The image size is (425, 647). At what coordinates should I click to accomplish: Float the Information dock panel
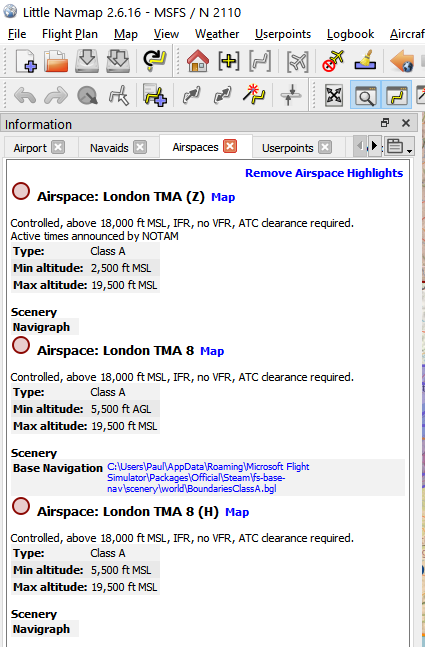(x=385, y=123)
